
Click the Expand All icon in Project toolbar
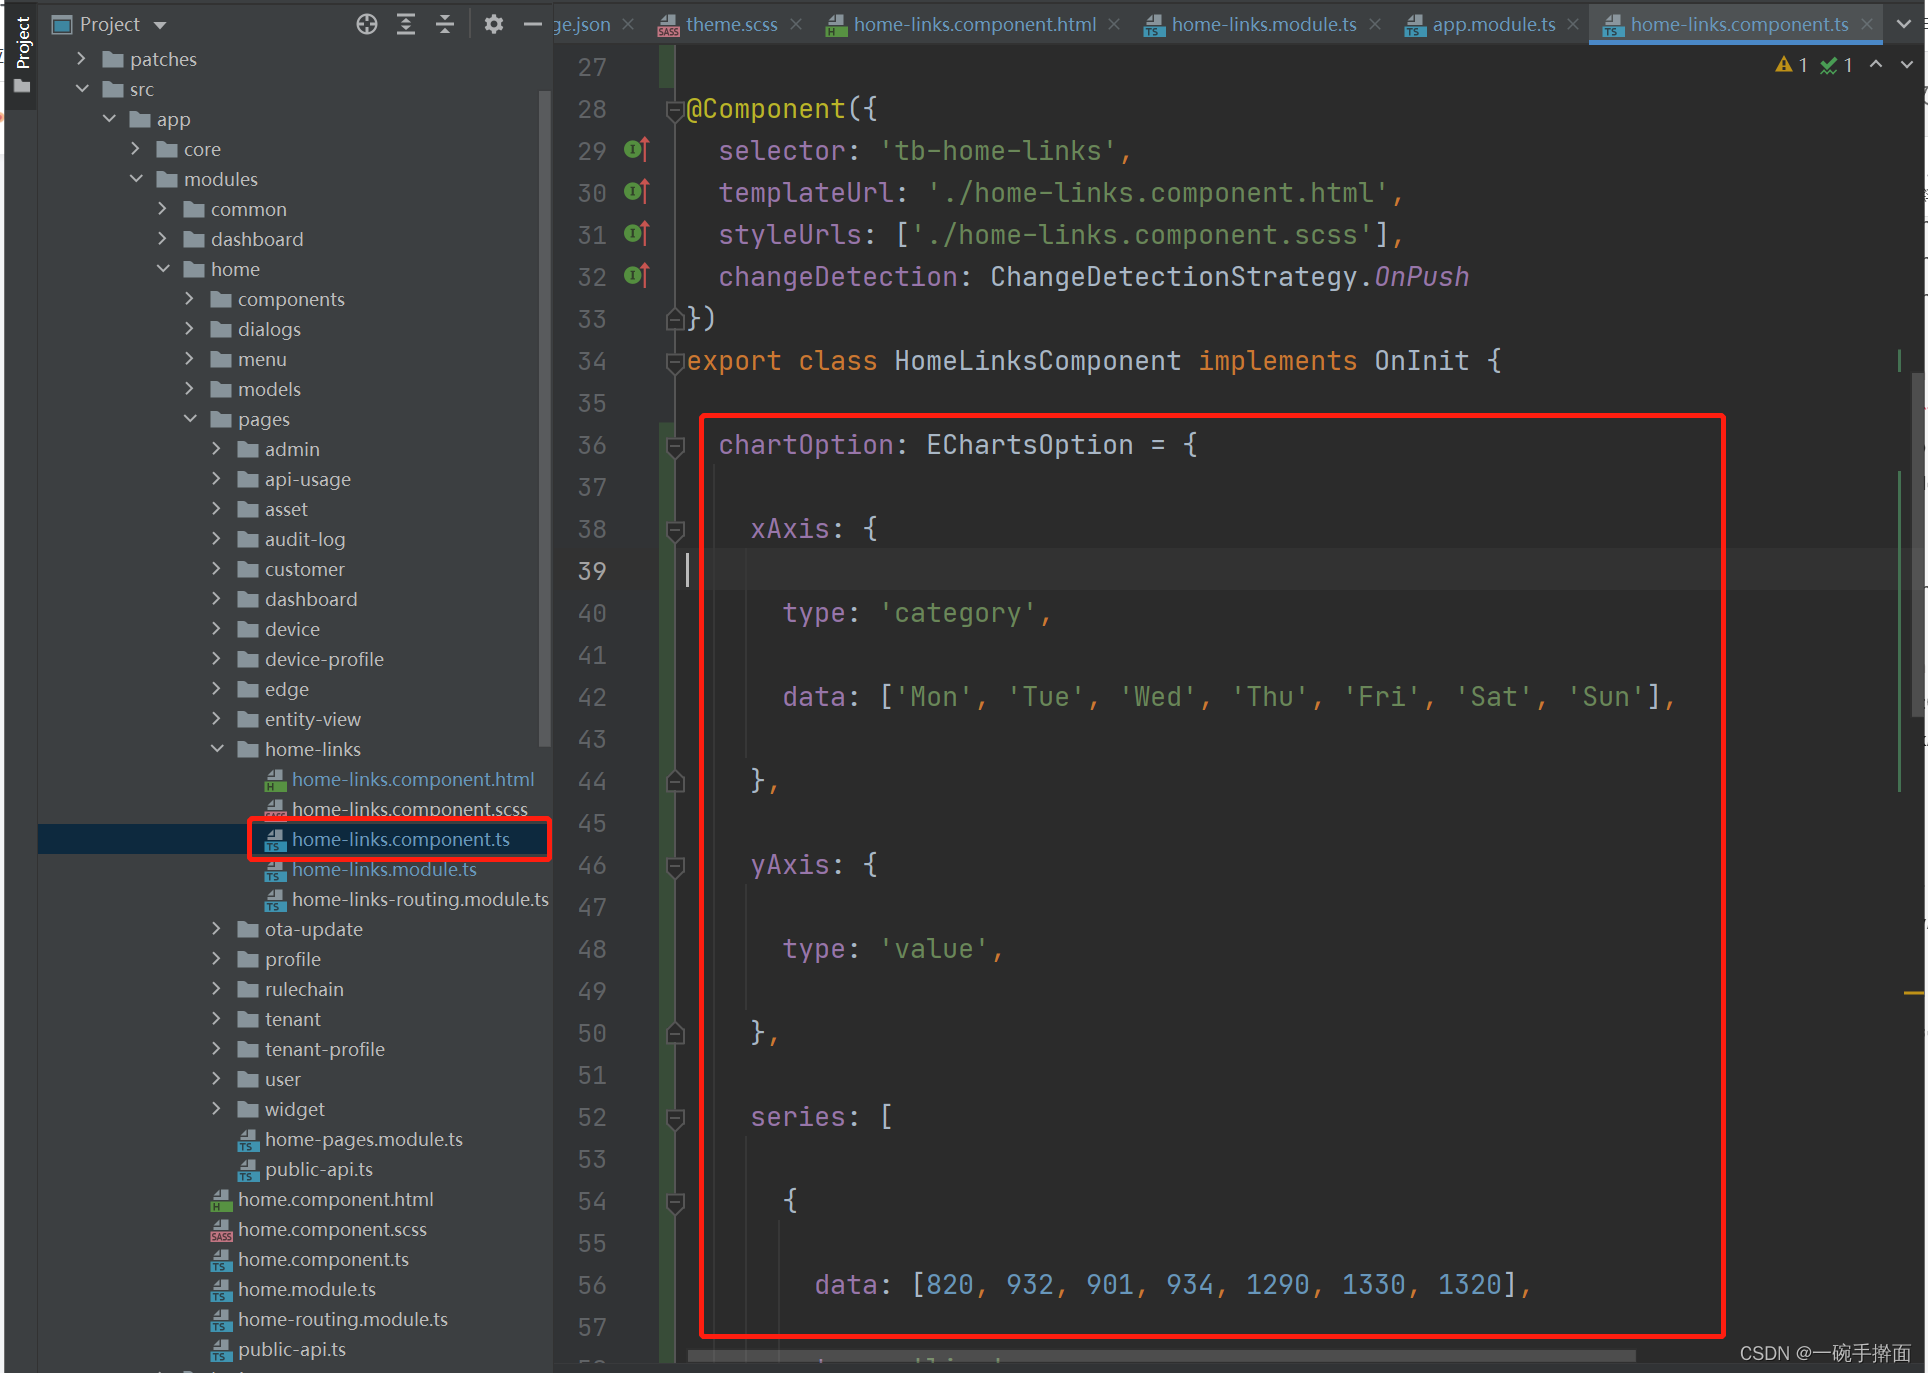(406, 24)
